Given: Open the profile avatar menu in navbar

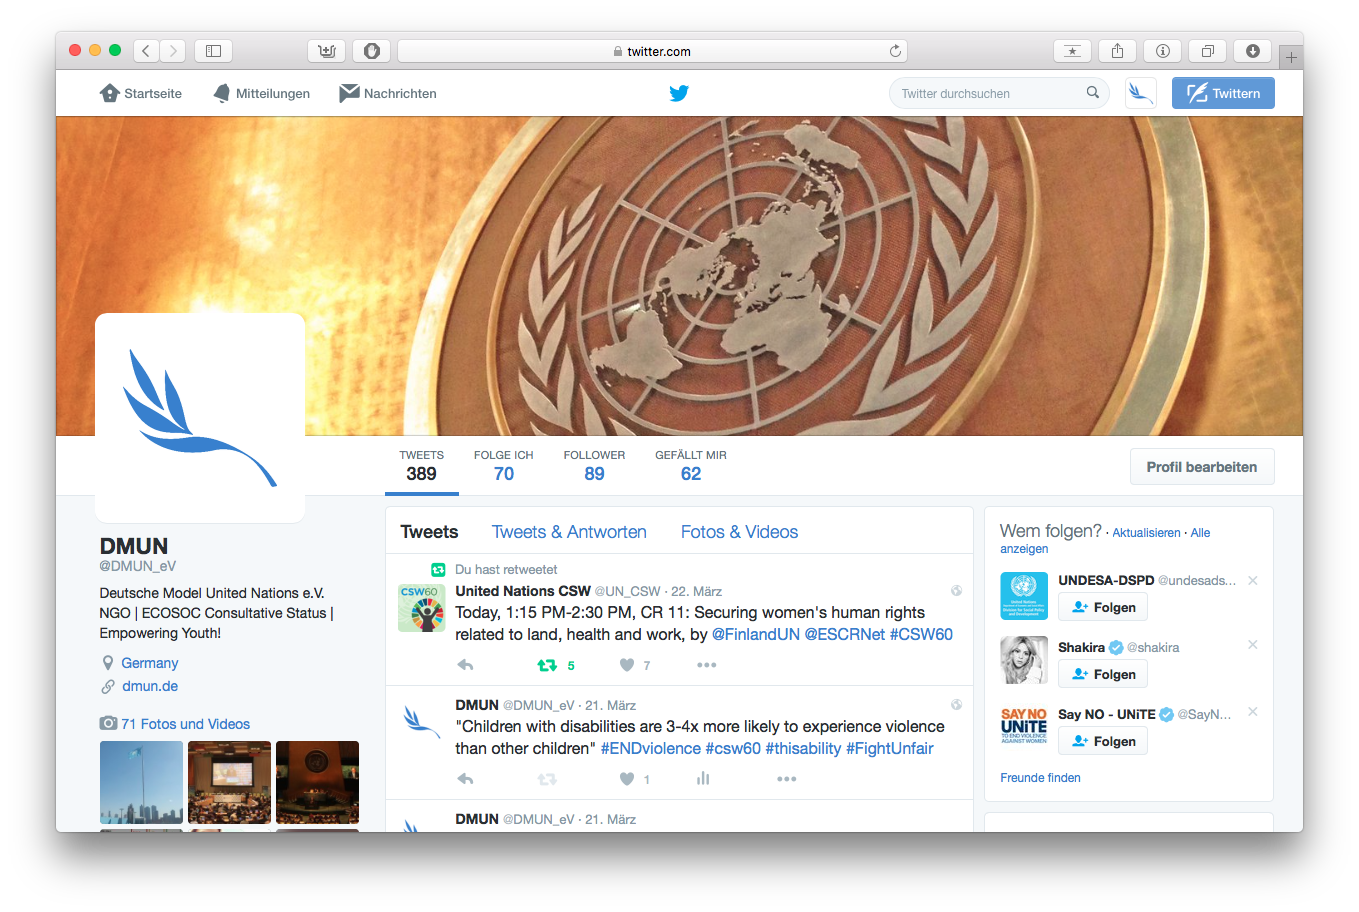Looking at the screenshot, I should pyautogui.click(x=1140, y=93).
